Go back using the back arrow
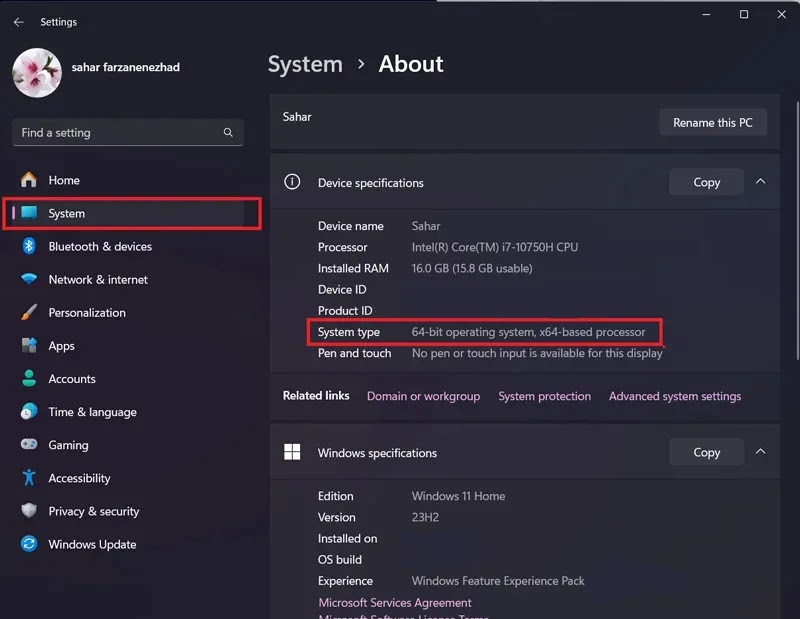 coord(18,22)
